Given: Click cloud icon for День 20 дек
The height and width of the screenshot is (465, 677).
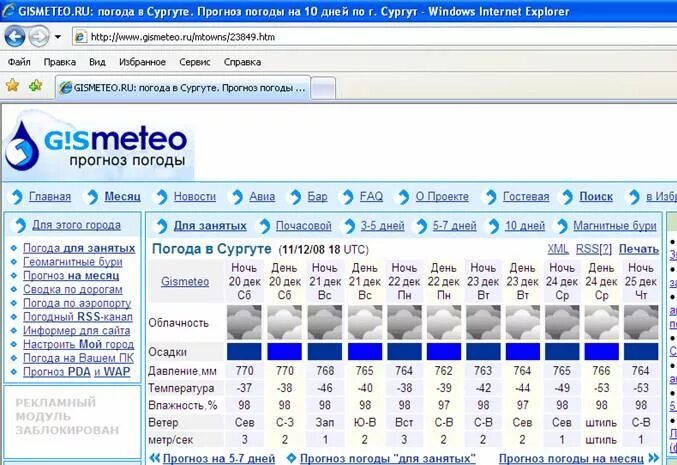Looking at the screenshot, I should [285, 322].
